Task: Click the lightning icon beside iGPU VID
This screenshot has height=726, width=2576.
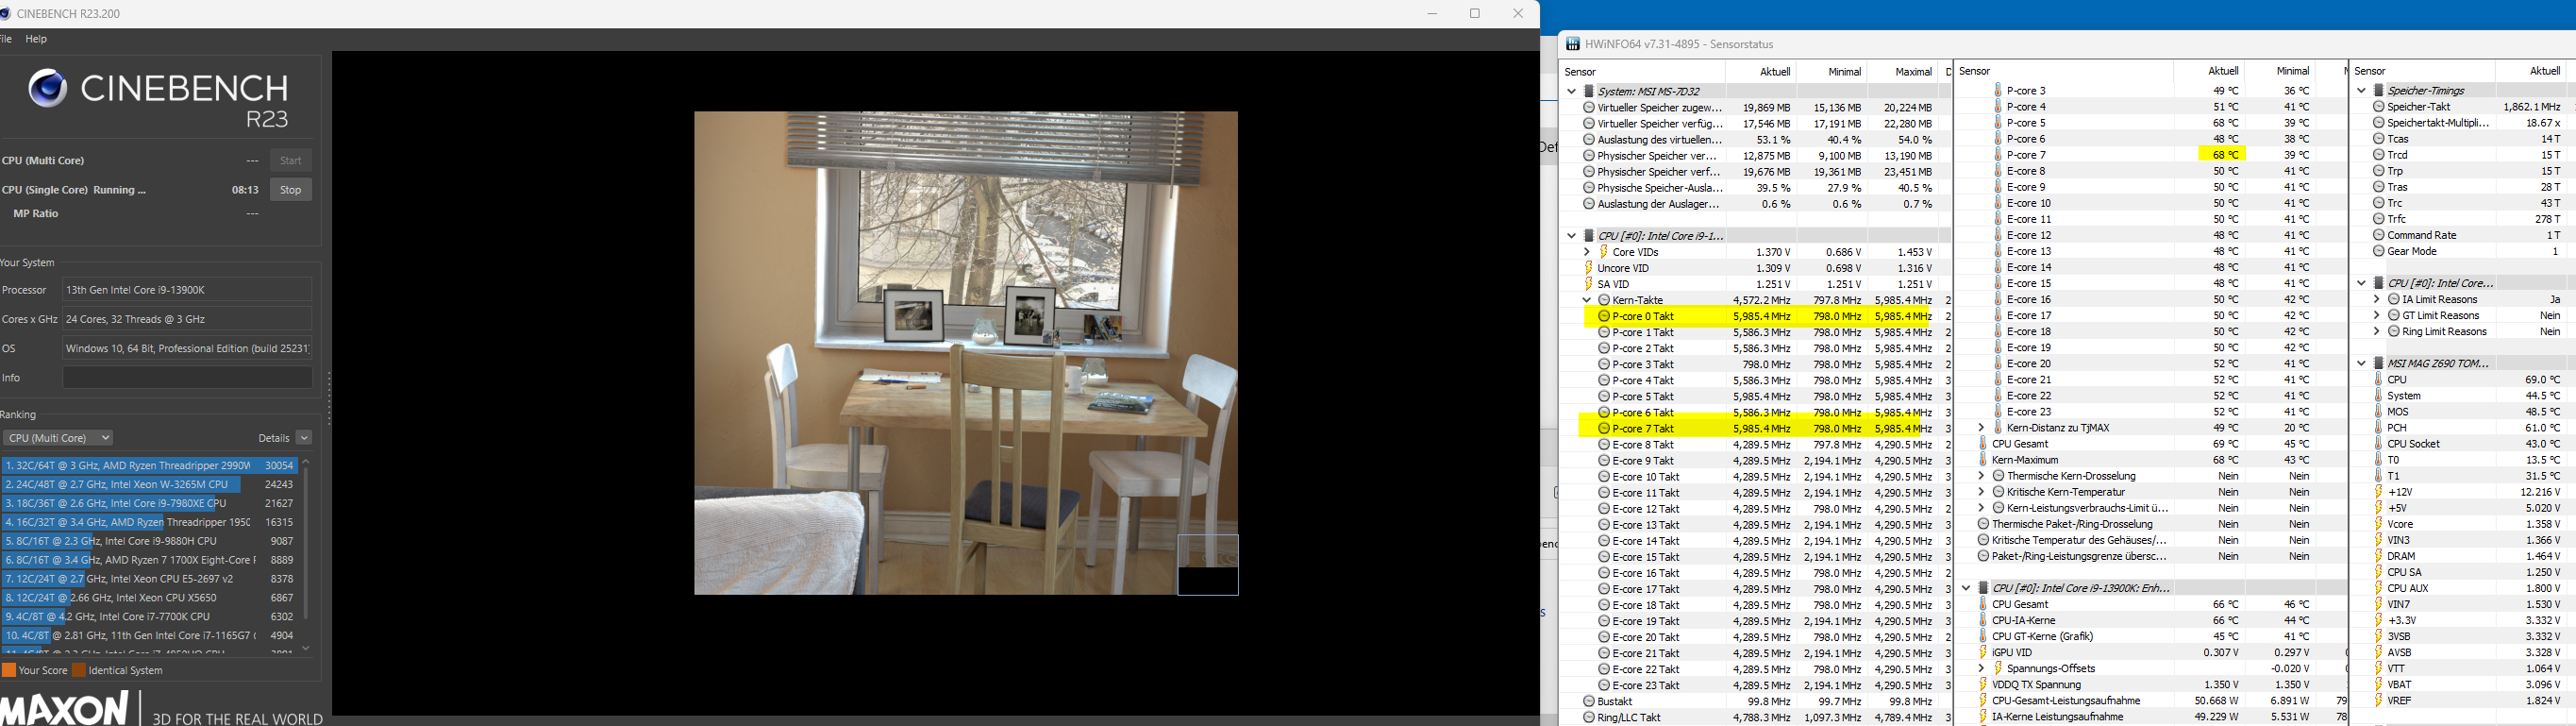Action: 1983,652
